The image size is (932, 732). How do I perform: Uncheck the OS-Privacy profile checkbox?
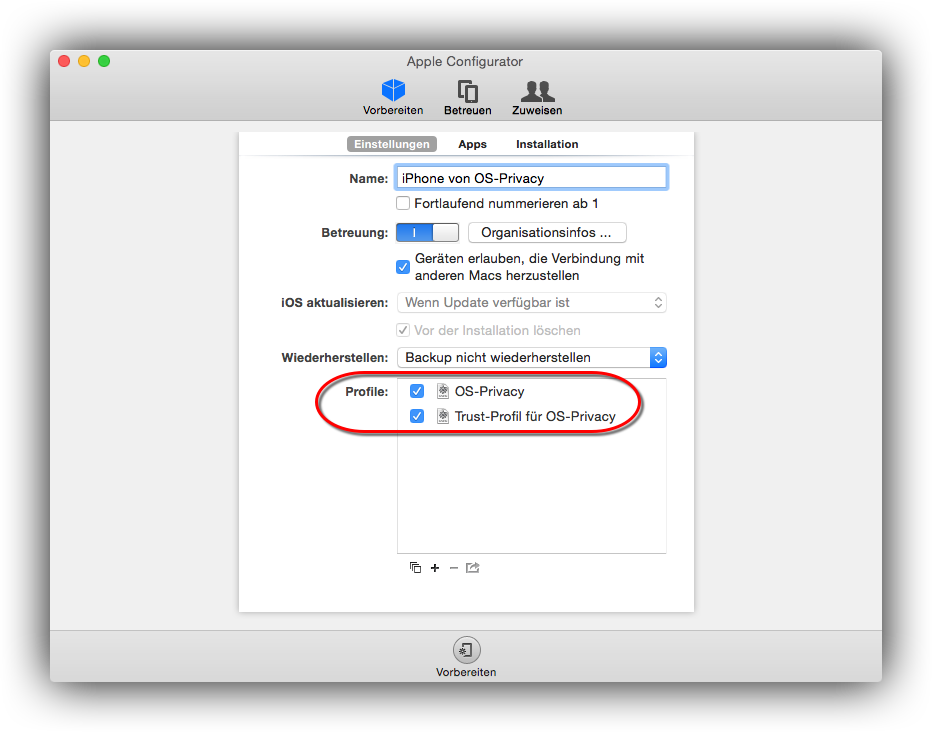pos(417,391)
